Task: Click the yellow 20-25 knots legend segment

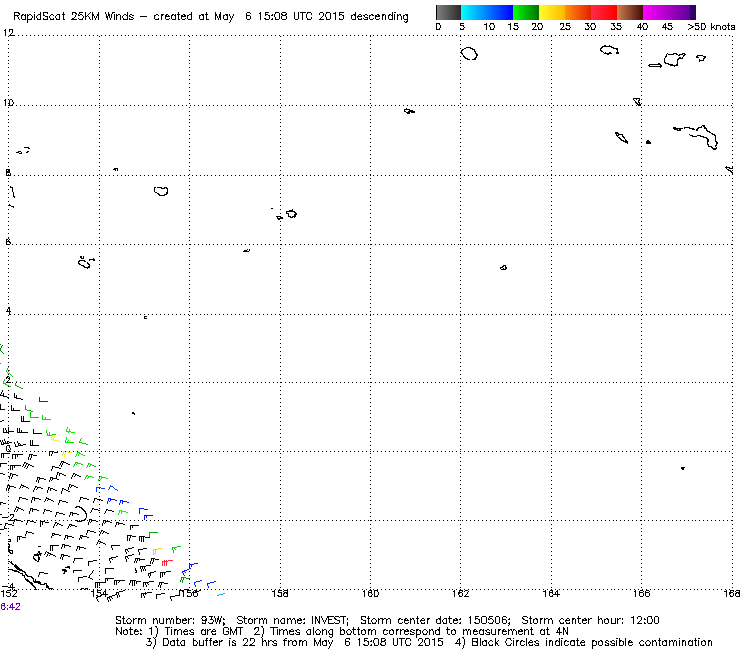Action: pyautogui.click(x=552, y=12)
